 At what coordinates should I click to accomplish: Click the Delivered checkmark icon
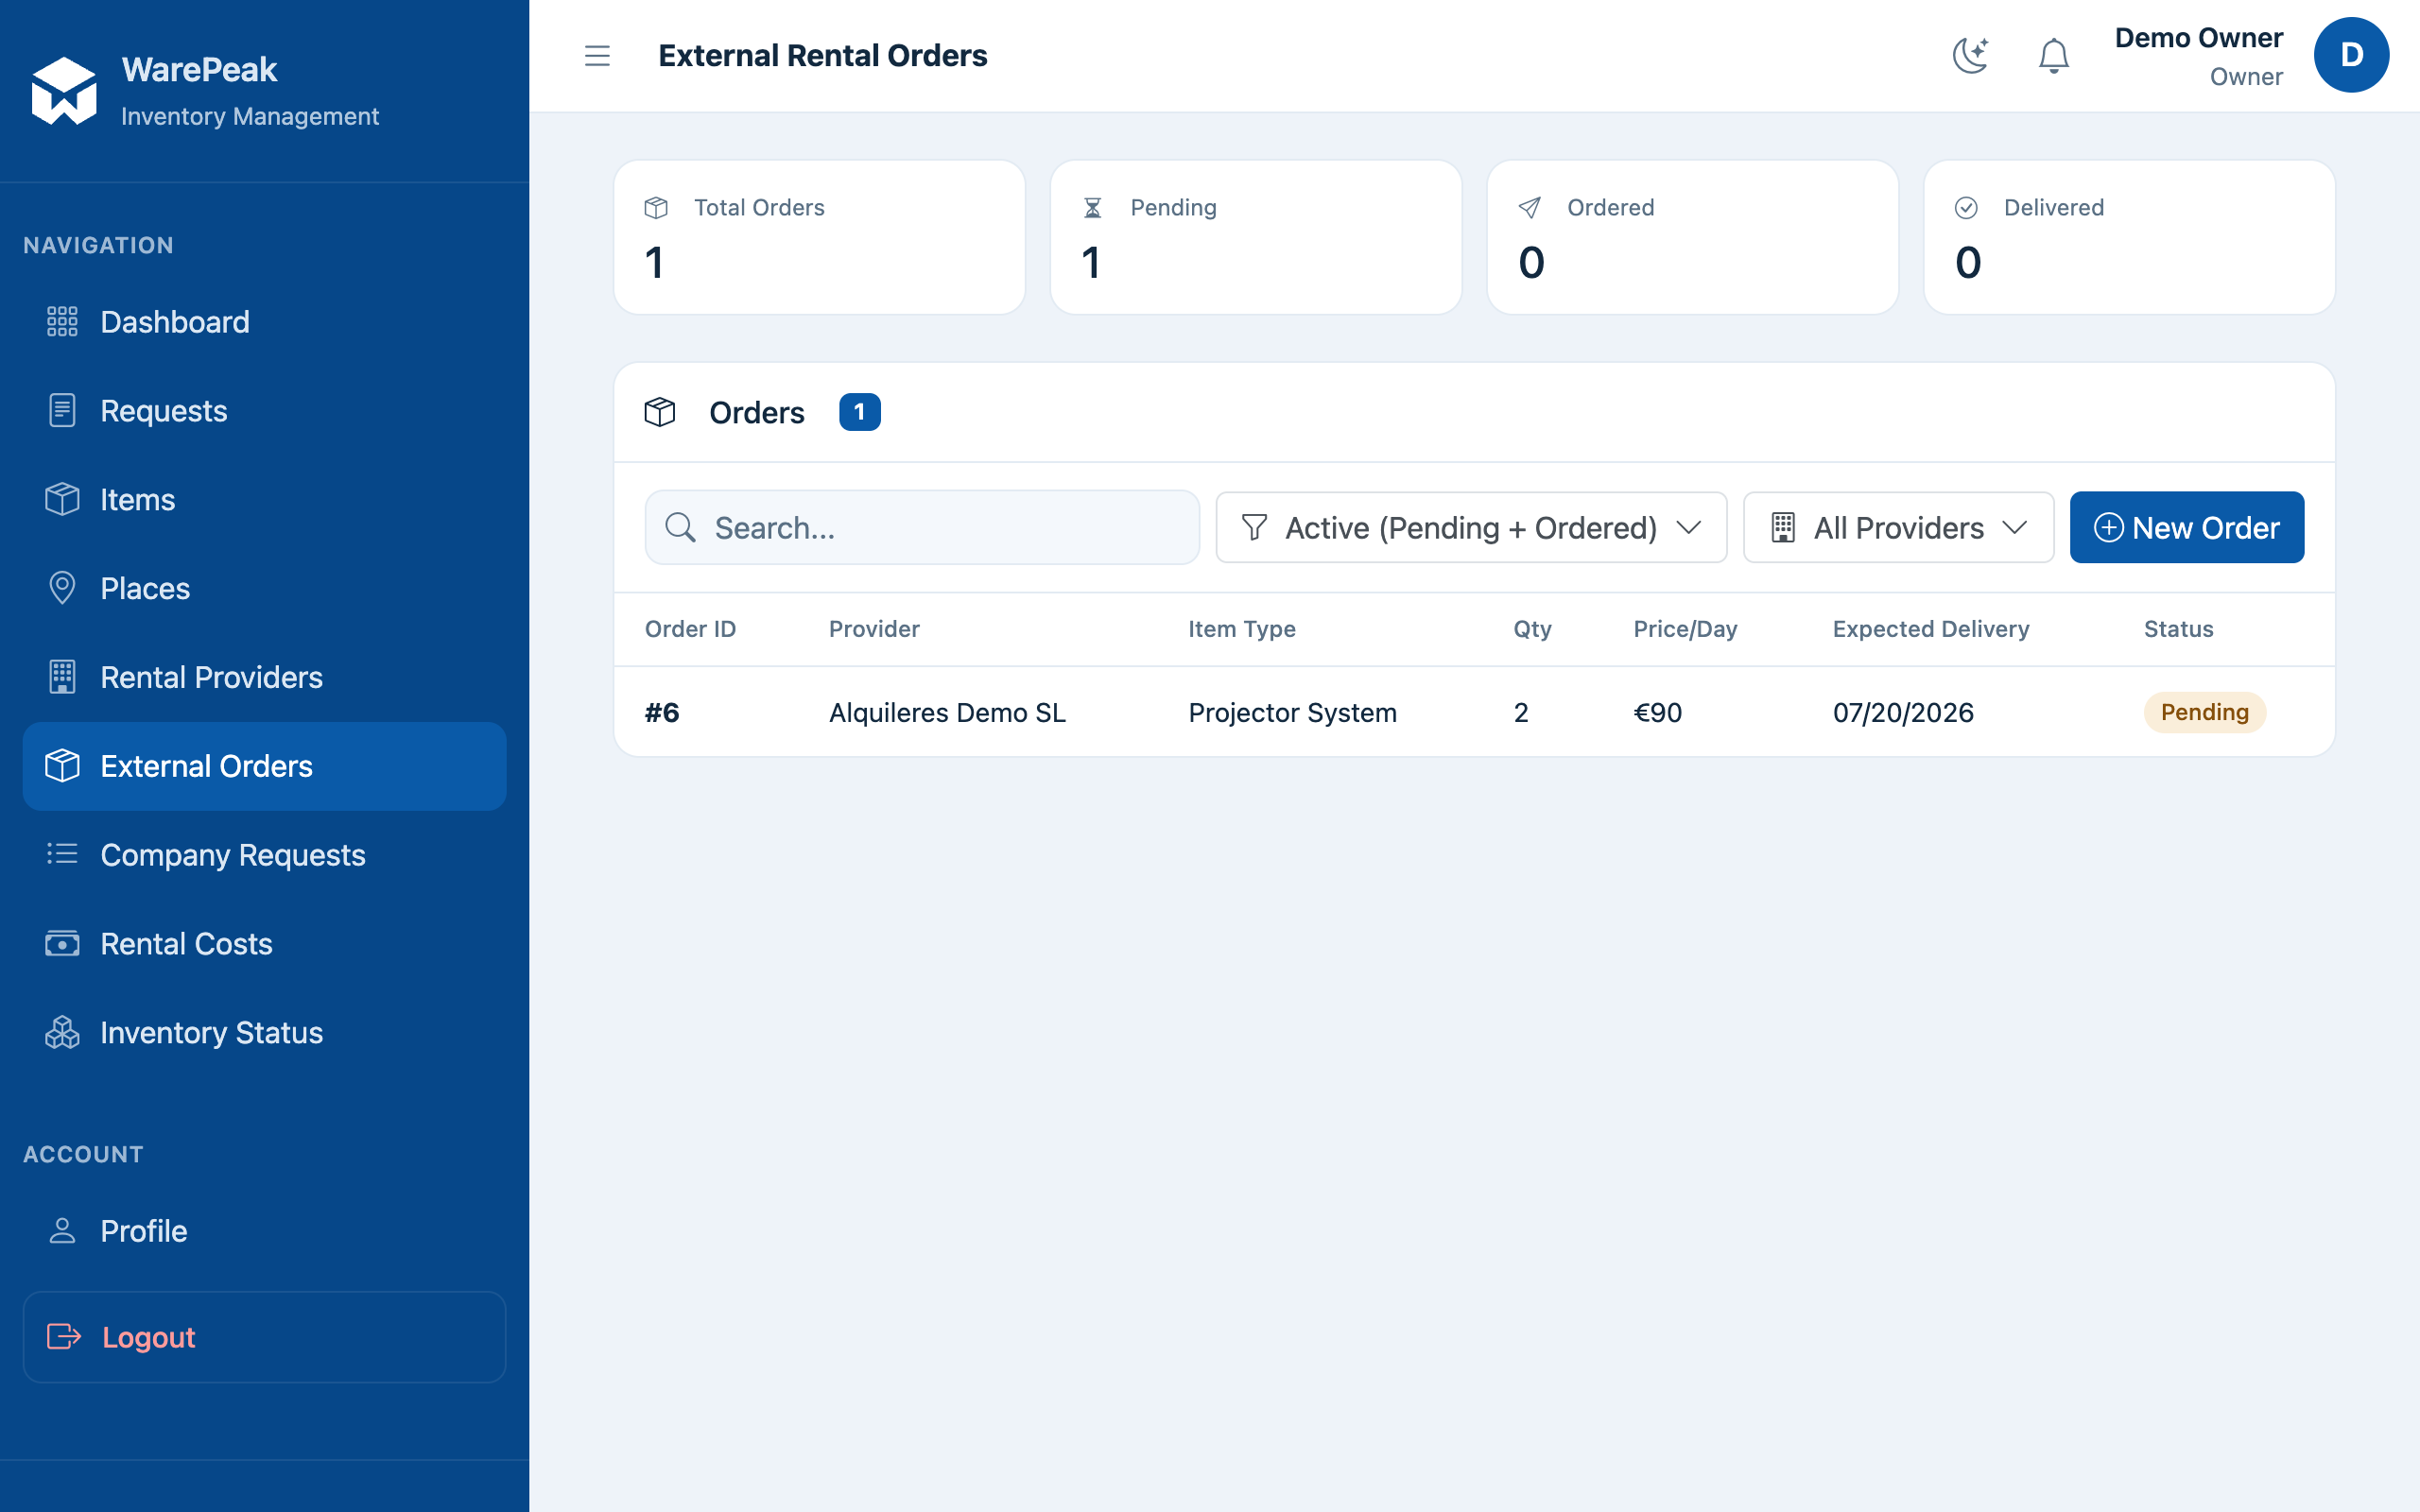(1966, 208)
